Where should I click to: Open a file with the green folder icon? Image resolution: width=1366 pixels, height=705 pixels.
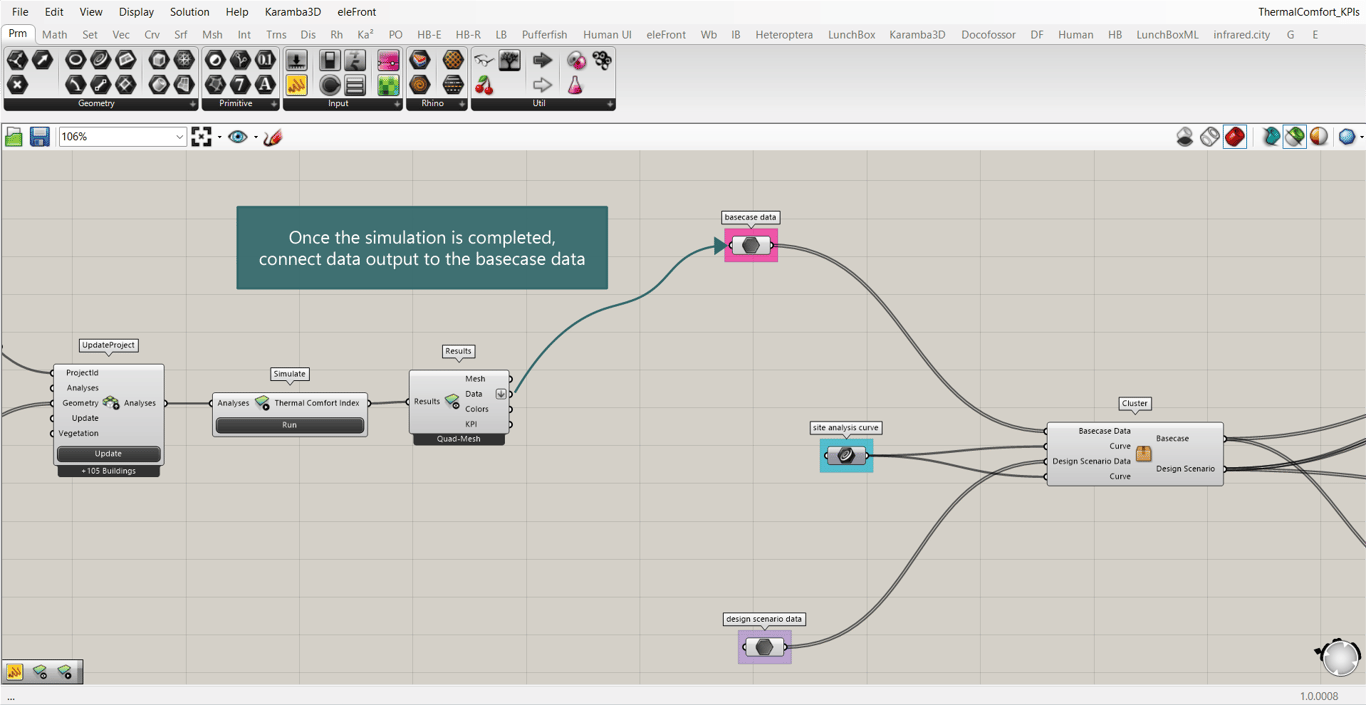[14, 136]
